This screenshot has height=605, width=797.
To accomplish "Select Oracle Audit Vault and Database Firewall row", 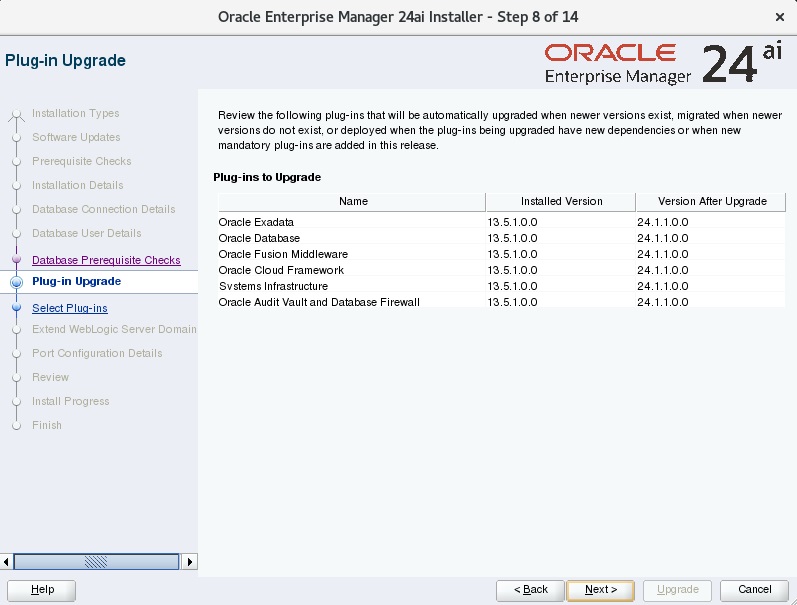I will point(502,302).
